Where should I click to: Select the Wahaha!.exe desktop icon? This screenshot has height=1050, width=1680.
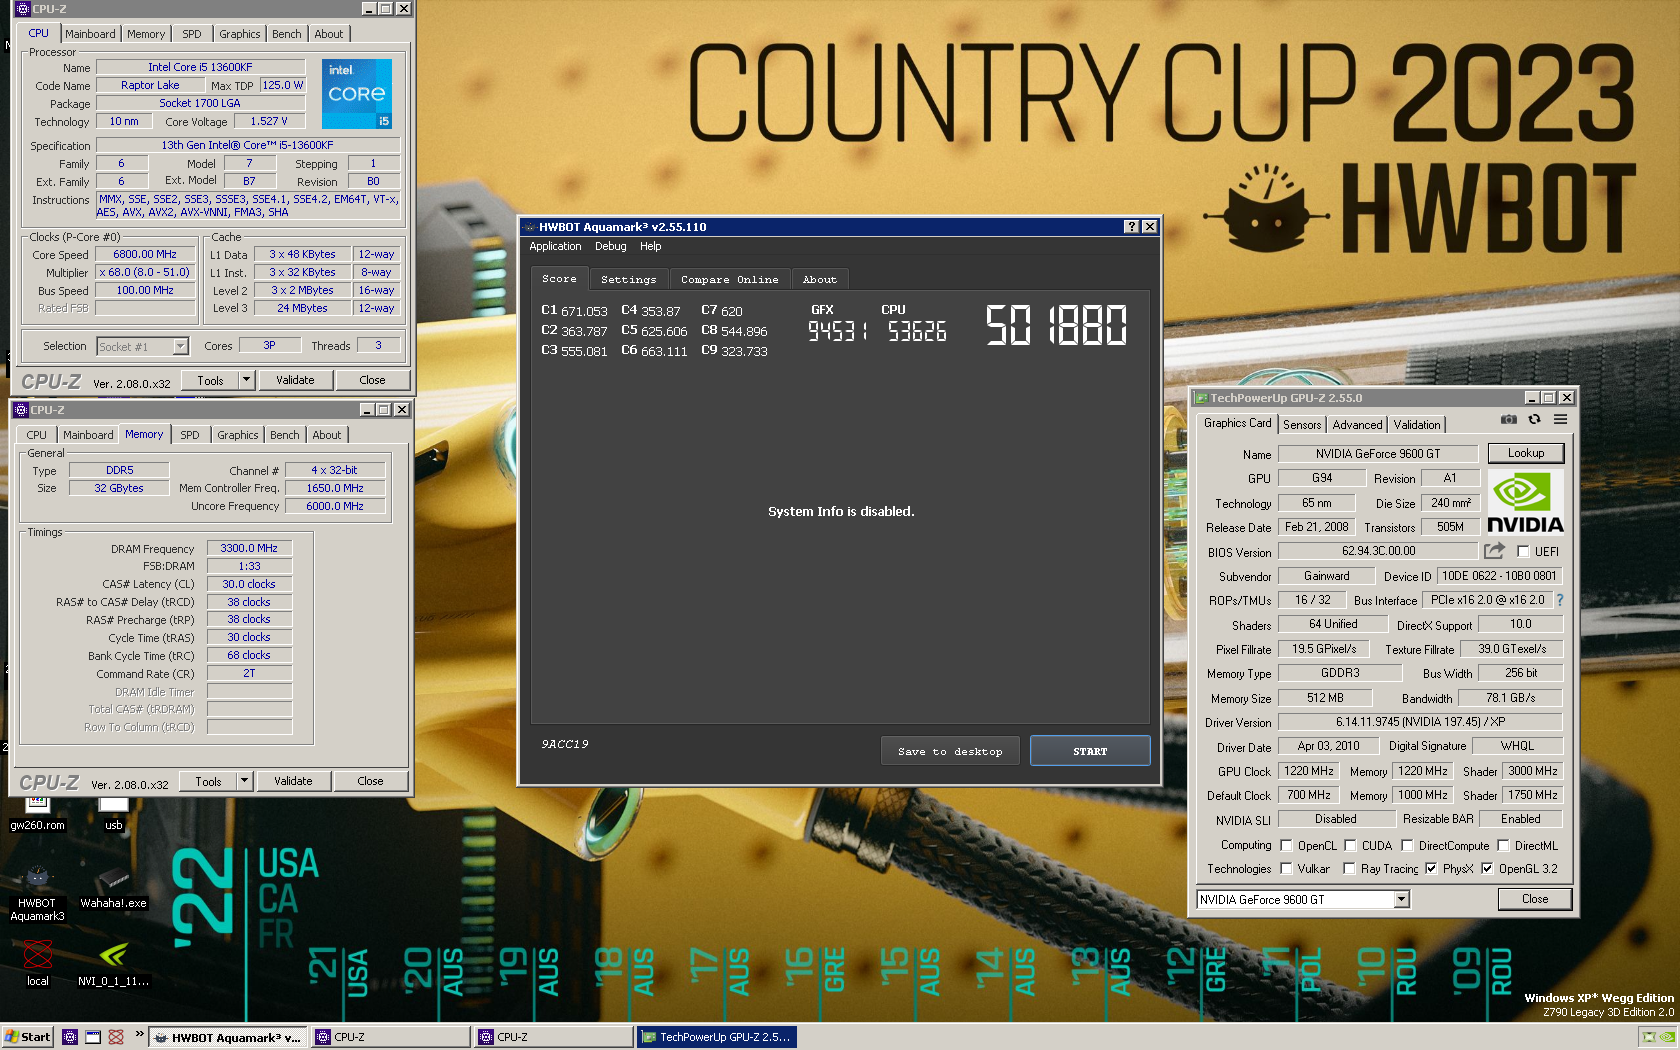[113, 888]
